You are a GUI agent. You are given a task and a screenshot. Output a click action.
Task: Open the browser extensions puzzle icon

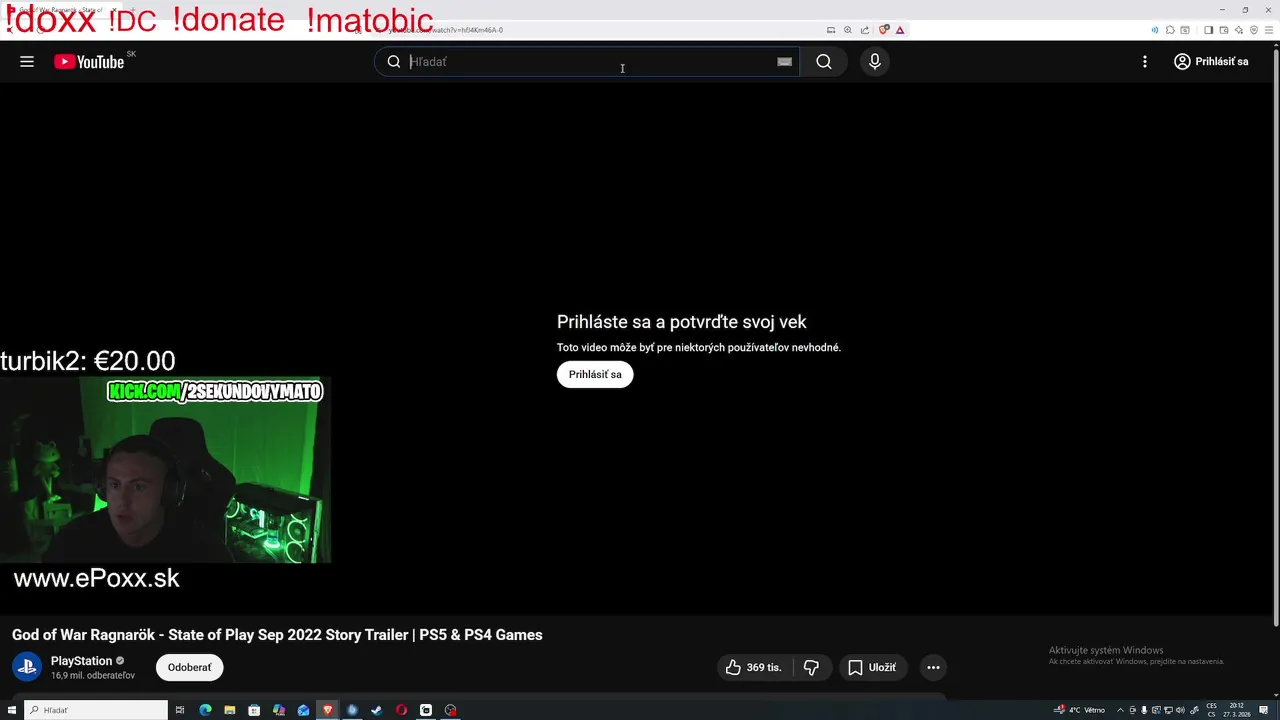pyautogui.click(x=1170, y=30)
